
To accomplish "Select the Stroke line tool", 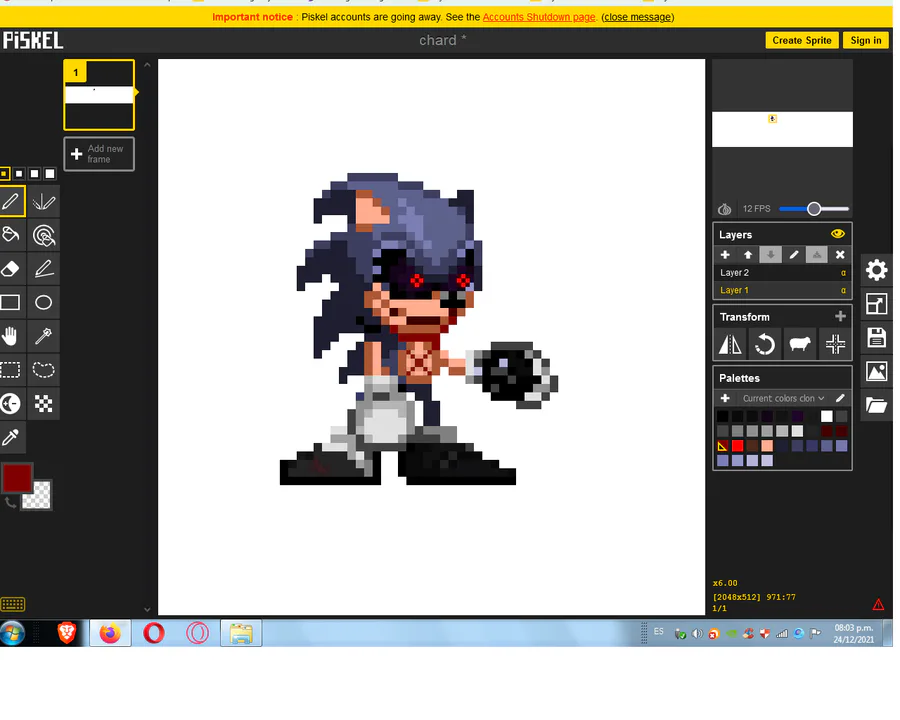I will [x=44, y=269].
